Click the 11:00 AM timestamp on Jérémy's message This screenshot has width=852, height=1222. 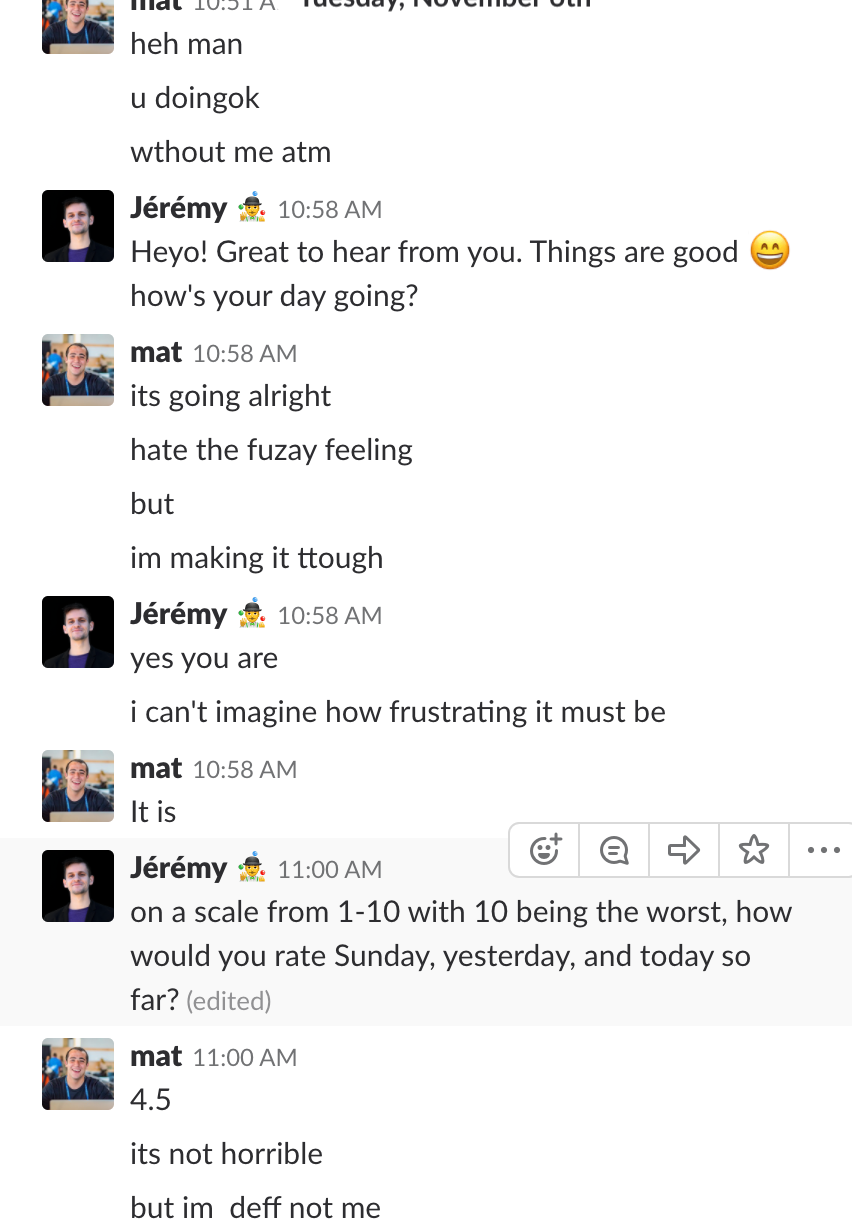[x=330, y=870]
